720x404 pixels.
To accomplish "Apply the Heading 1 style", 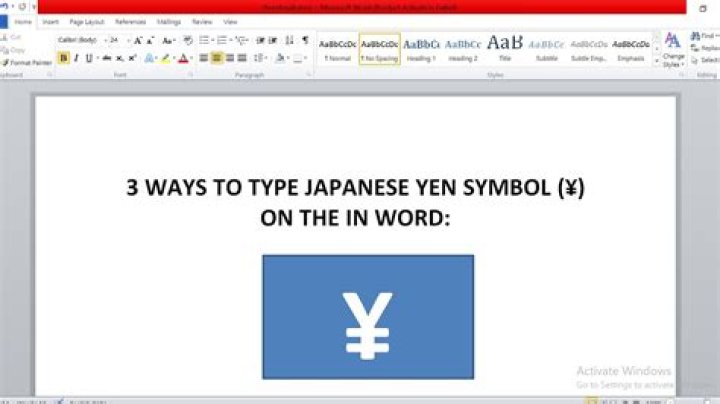I will (421, 49).
